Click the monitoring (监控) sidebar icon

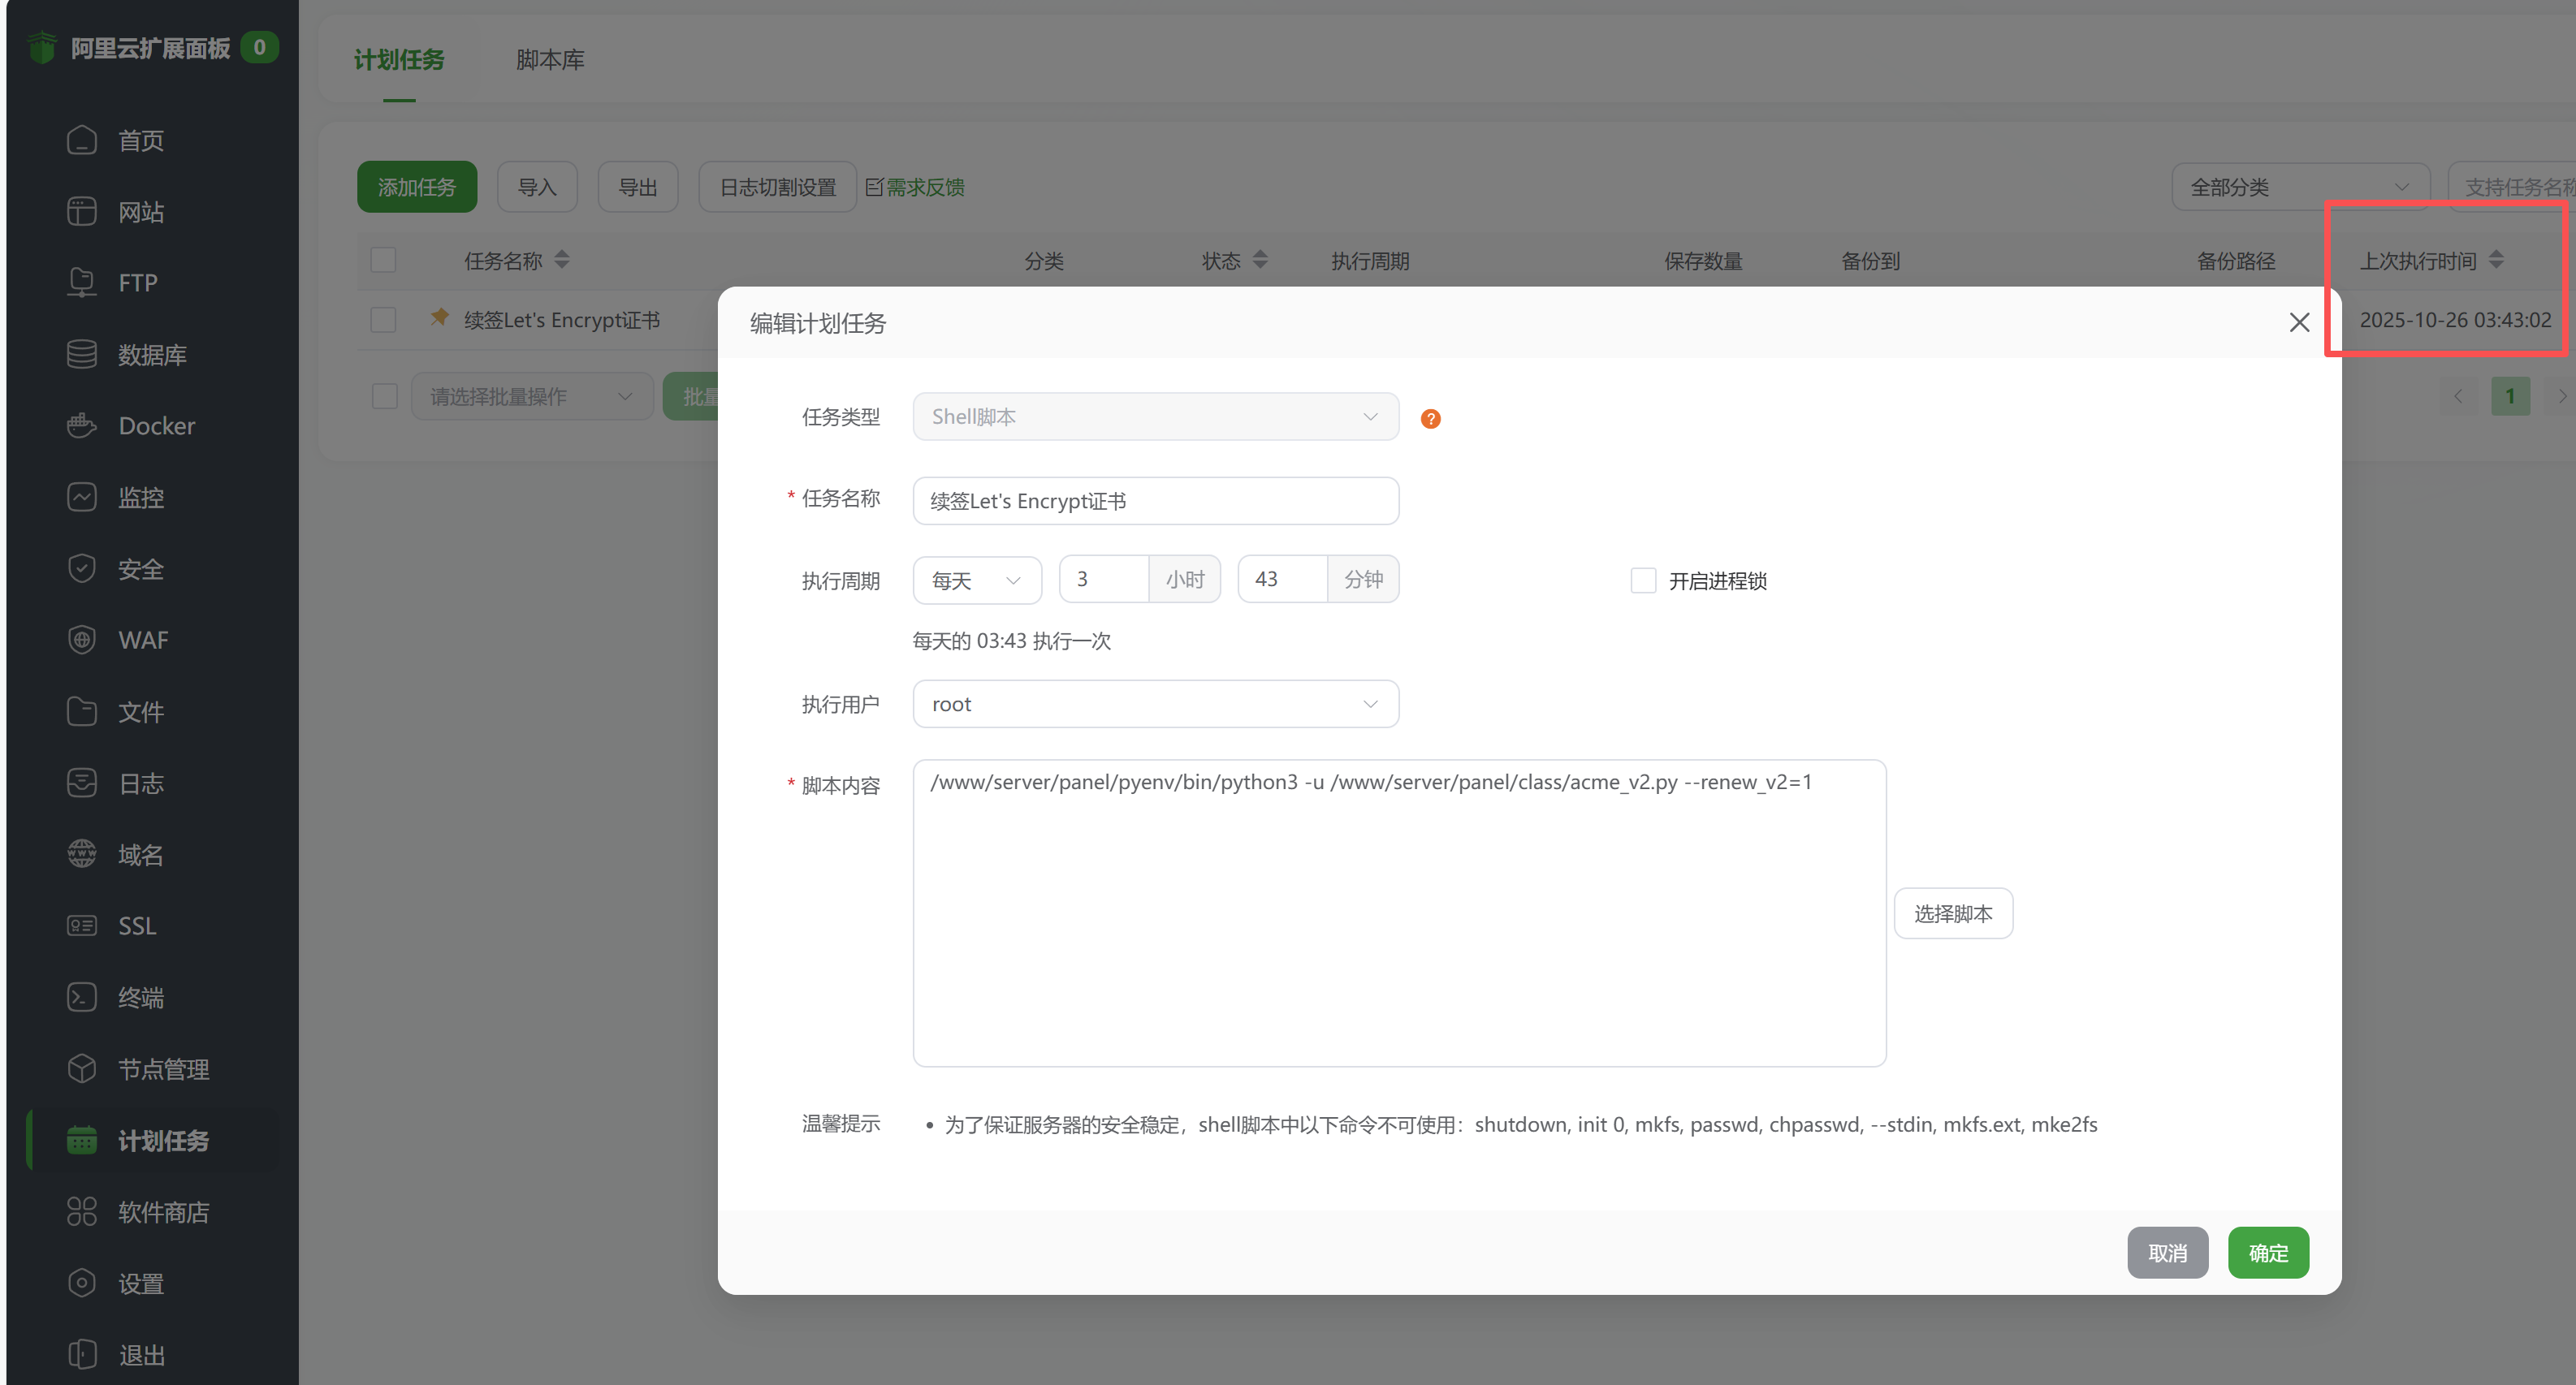pyautogui.click(x=82, y=497)
